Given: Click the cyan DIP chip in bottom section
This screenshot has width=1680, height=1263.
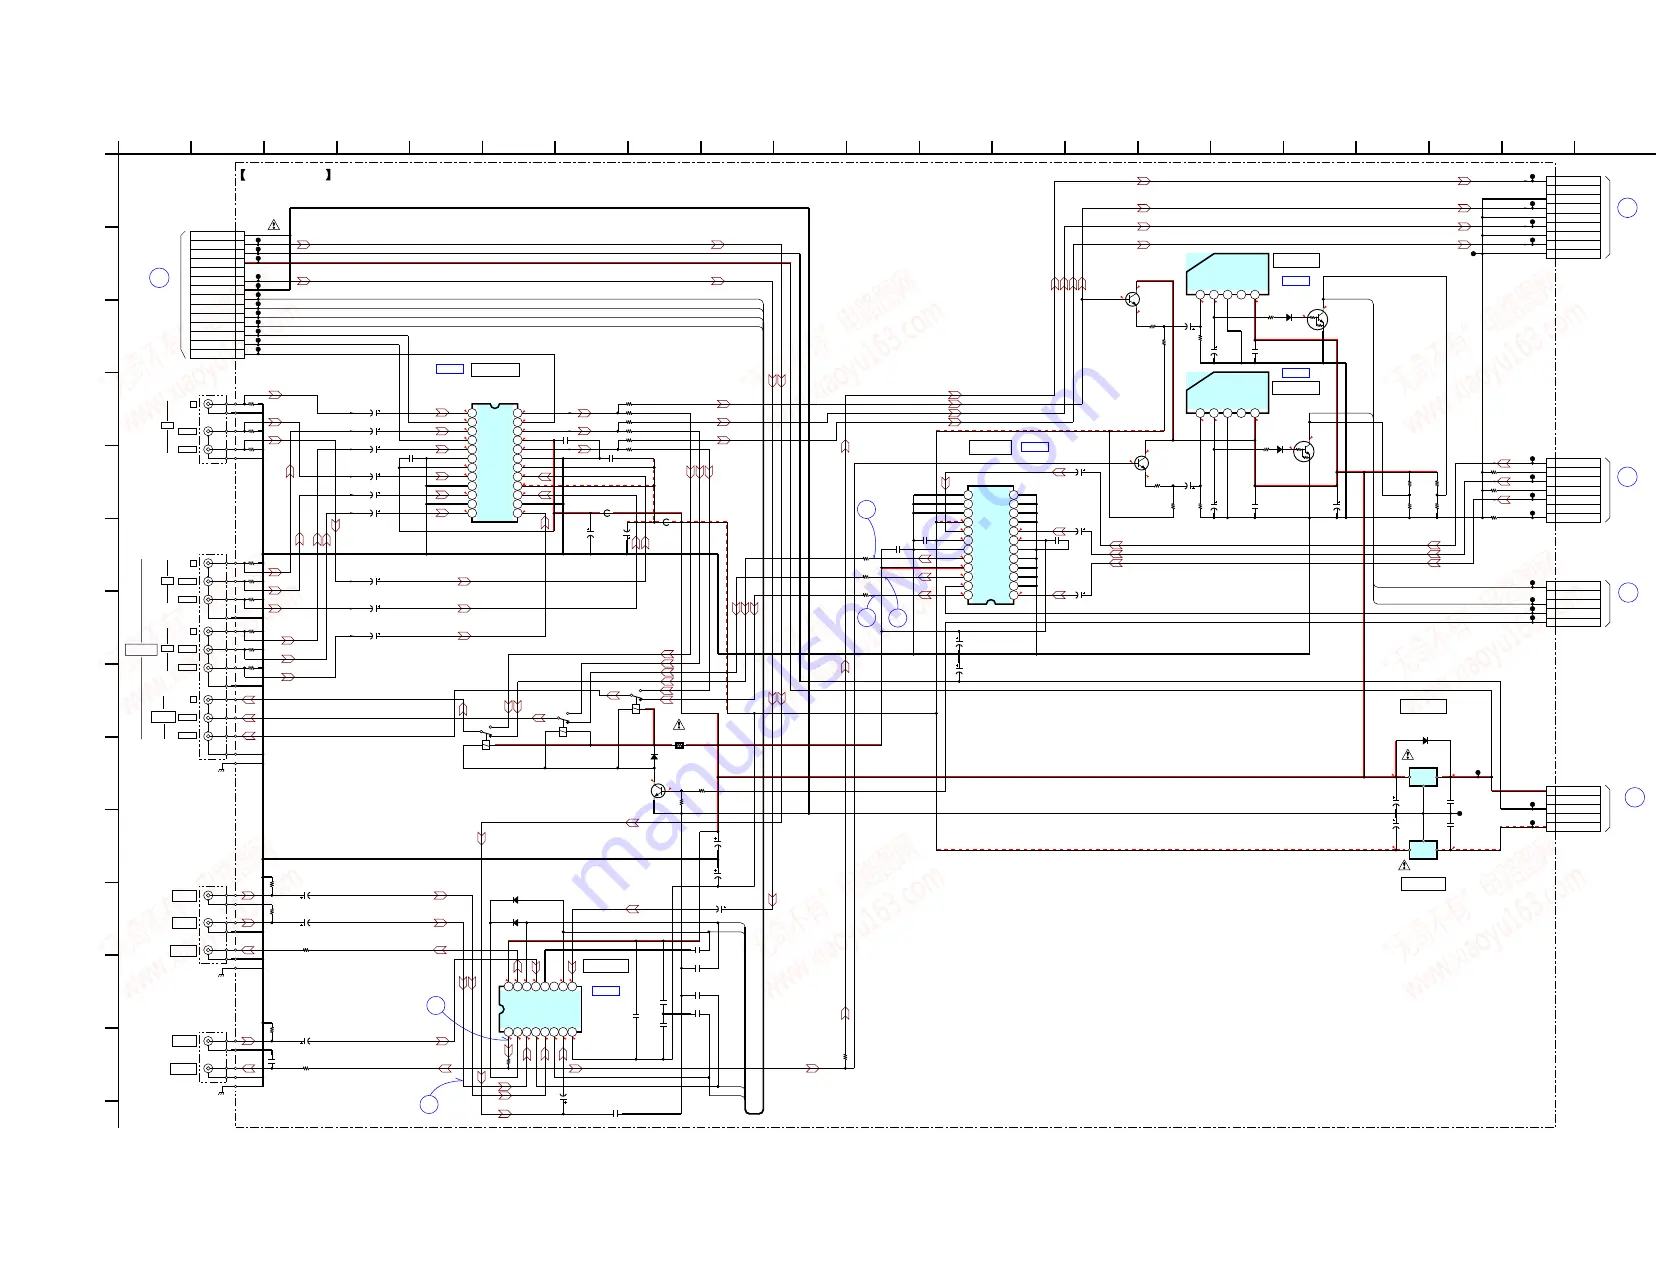Looking at the screenshot, I should [540, 1009].
